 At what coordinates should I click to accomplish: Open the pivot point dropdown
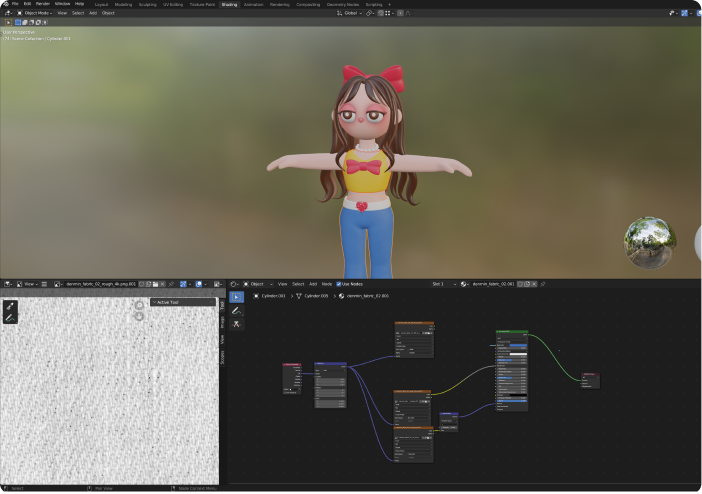click(370, 13)
